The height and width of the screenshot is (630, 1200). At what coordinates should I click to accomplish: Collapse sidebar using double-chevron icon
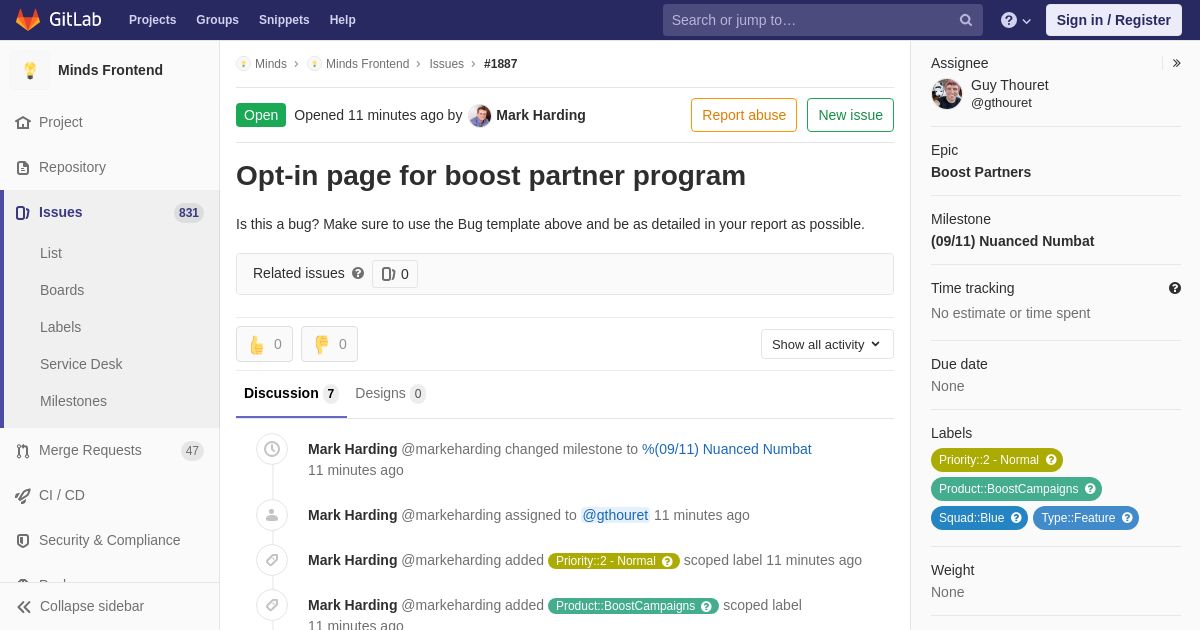click(x=24, y=606)
